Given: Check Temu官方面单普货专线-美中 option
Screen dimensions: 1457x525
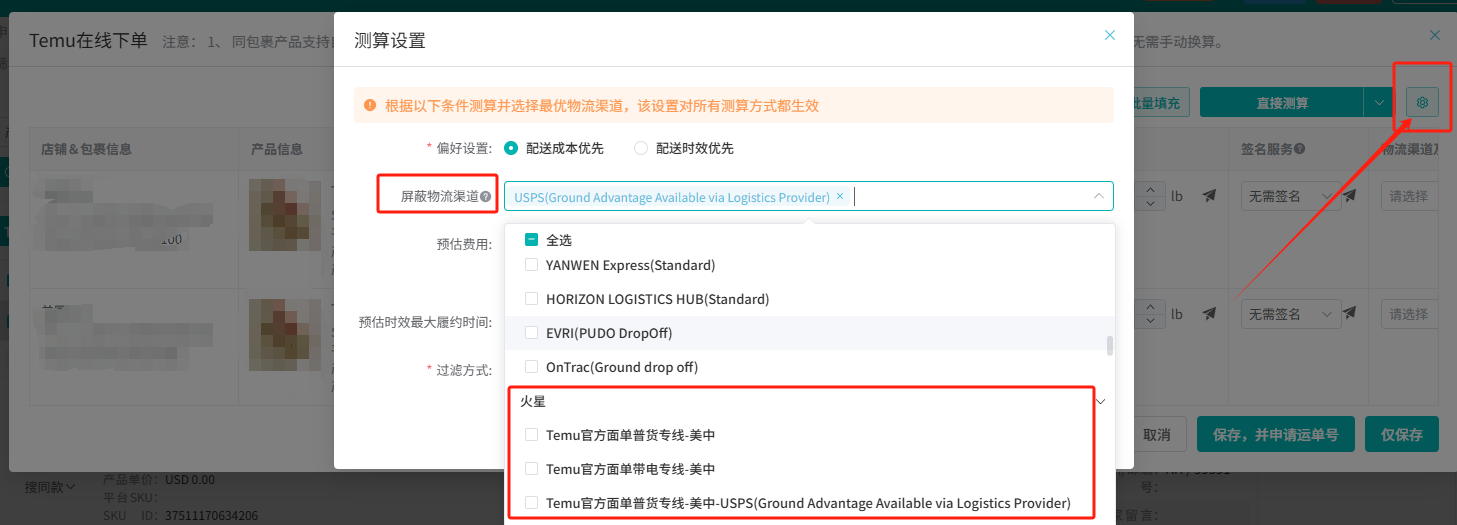Looking at the screenshot, I should pos(532,435).
